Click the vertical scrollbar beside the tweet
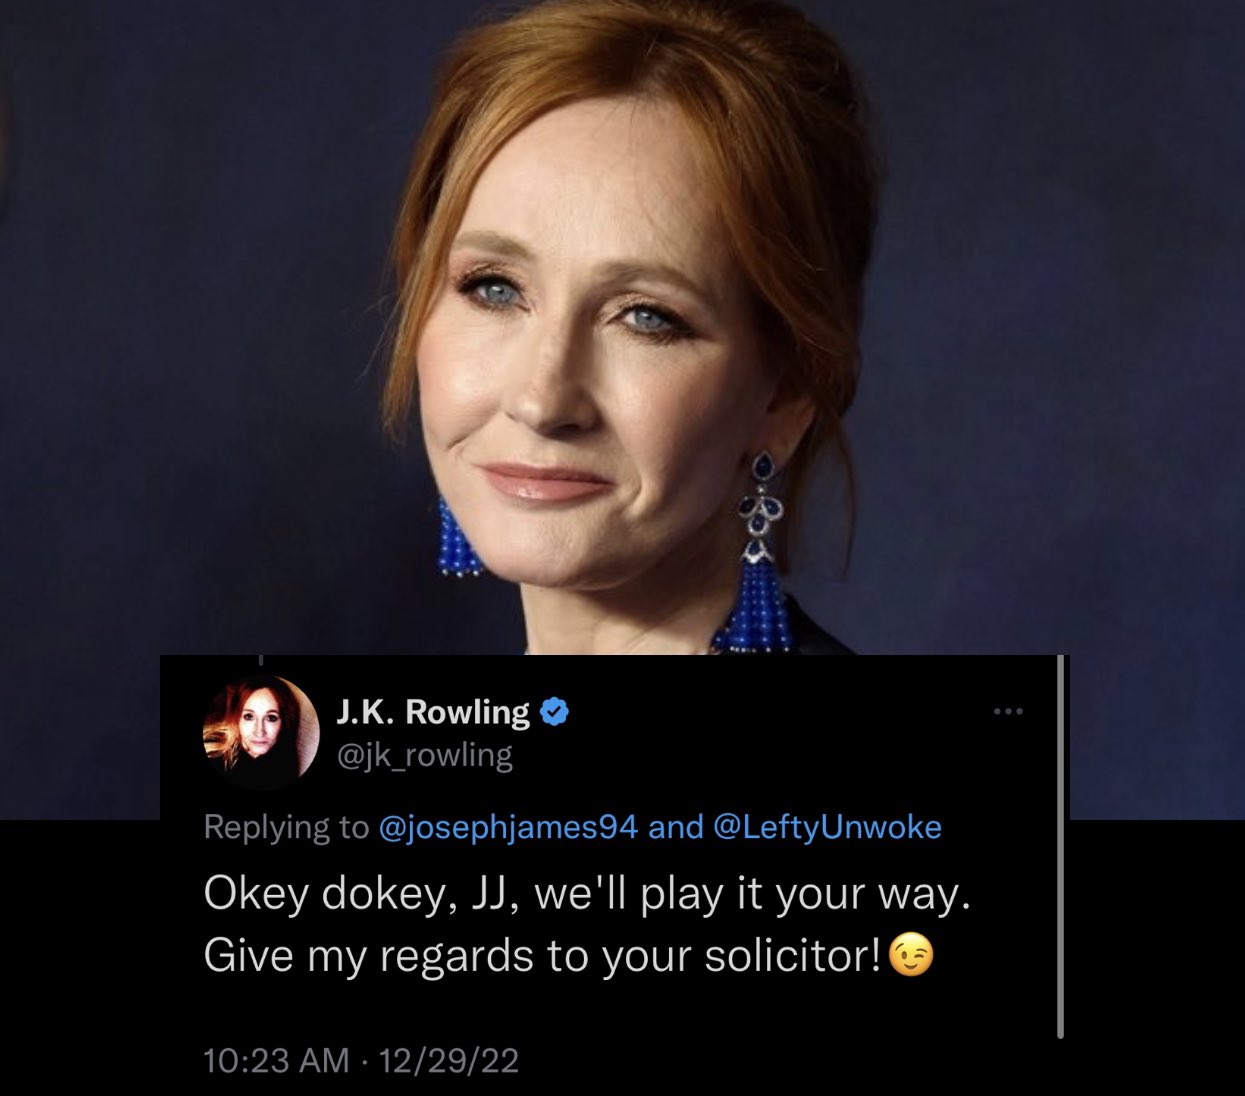Screen dimensions: 1245x1096 (x=1060, y=847)
